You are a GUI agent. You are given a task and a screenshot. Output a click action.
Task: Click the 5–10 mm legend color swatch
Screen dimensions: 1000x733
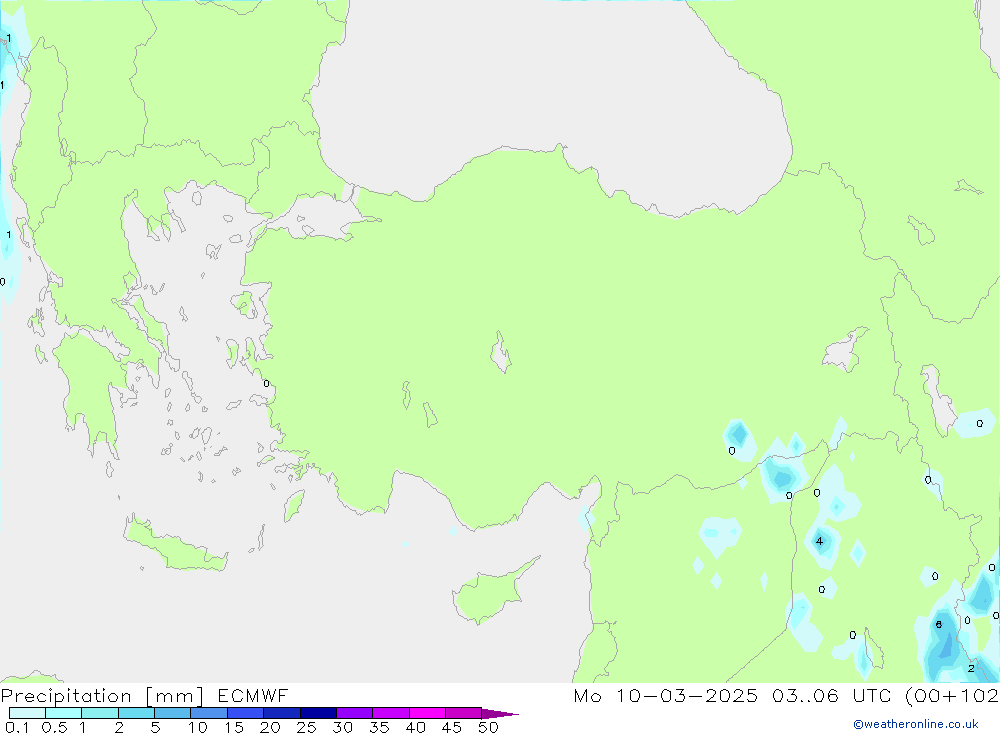(x=172, y=713)
